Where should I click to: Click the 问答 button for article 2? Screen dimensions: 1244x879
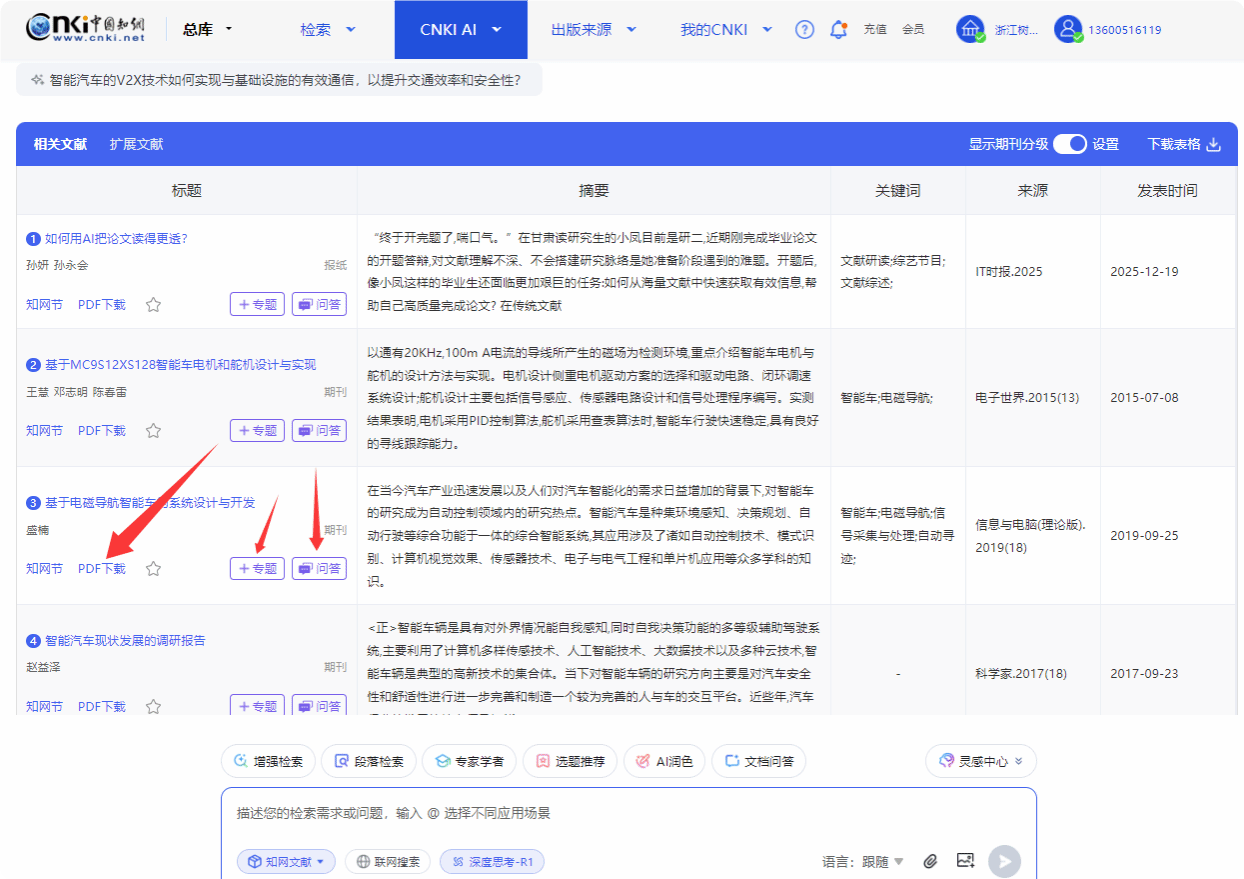pos(319,431)
